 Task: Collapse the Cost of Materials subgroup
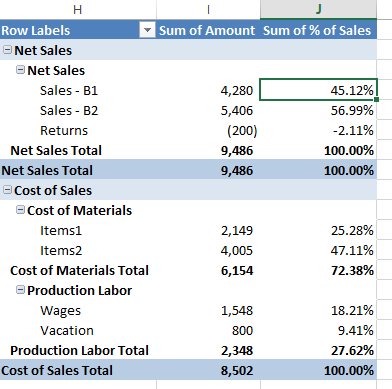[x=20, y=210]
